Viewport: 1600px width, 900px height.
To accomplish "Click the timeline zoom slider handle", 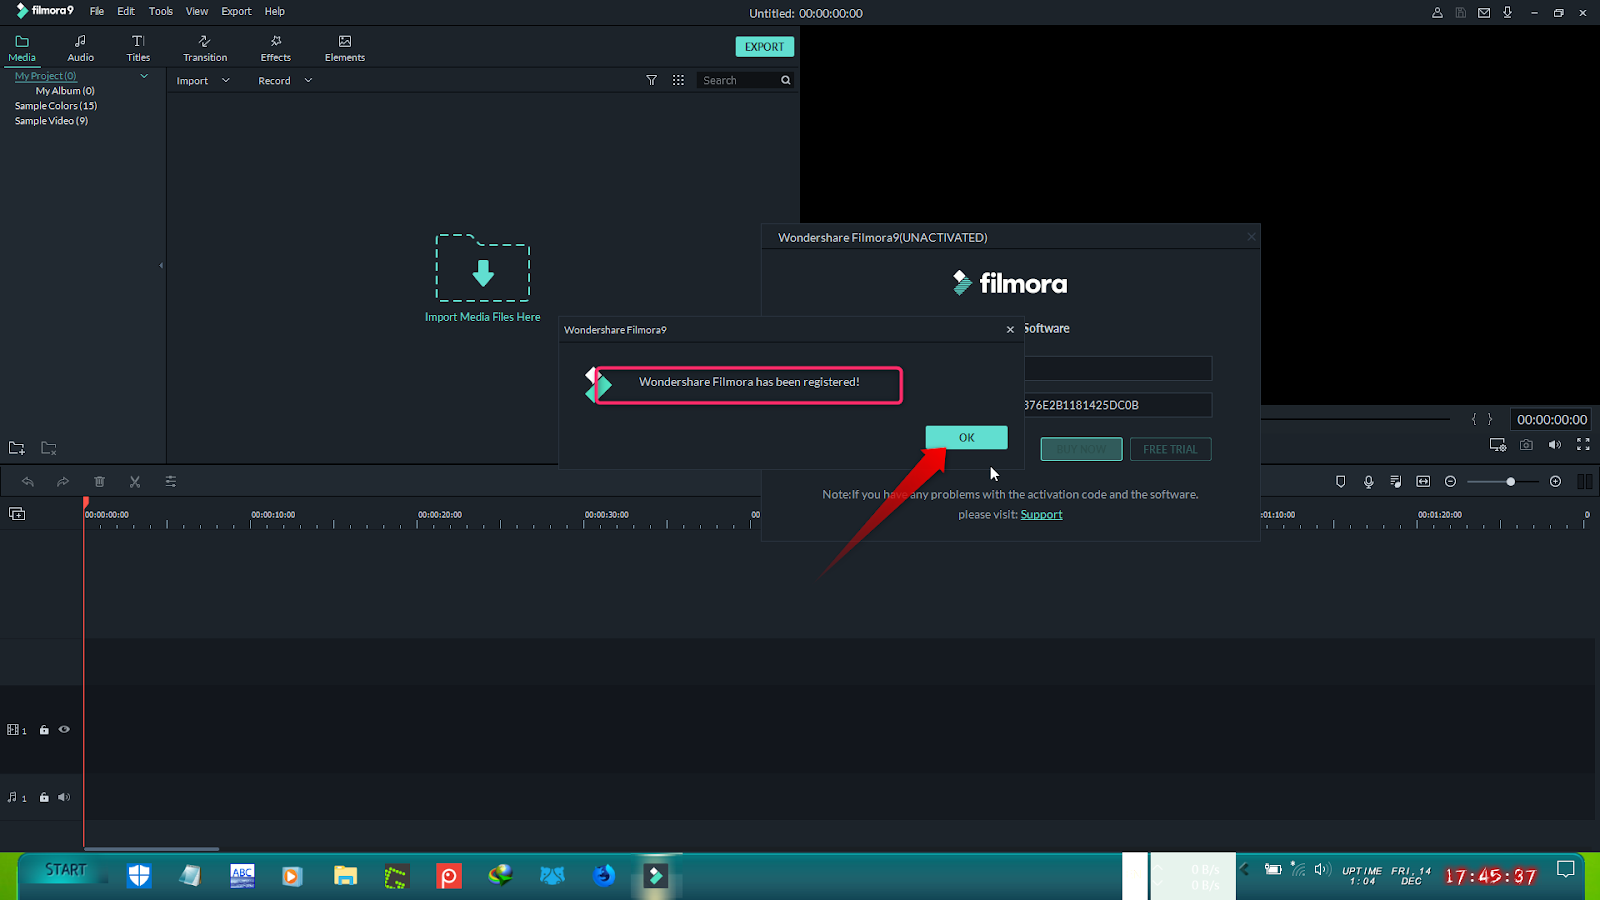I will tap(1510, 482).
